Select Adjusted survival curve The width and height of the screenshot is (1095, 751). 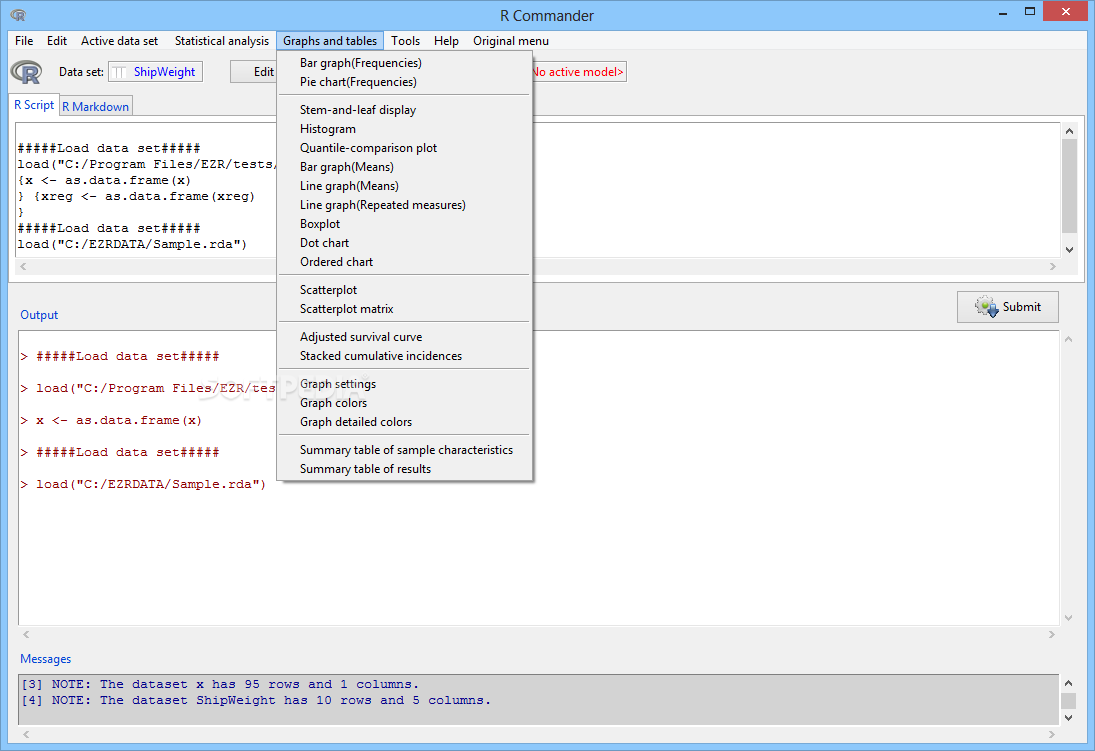coord(405,337)
